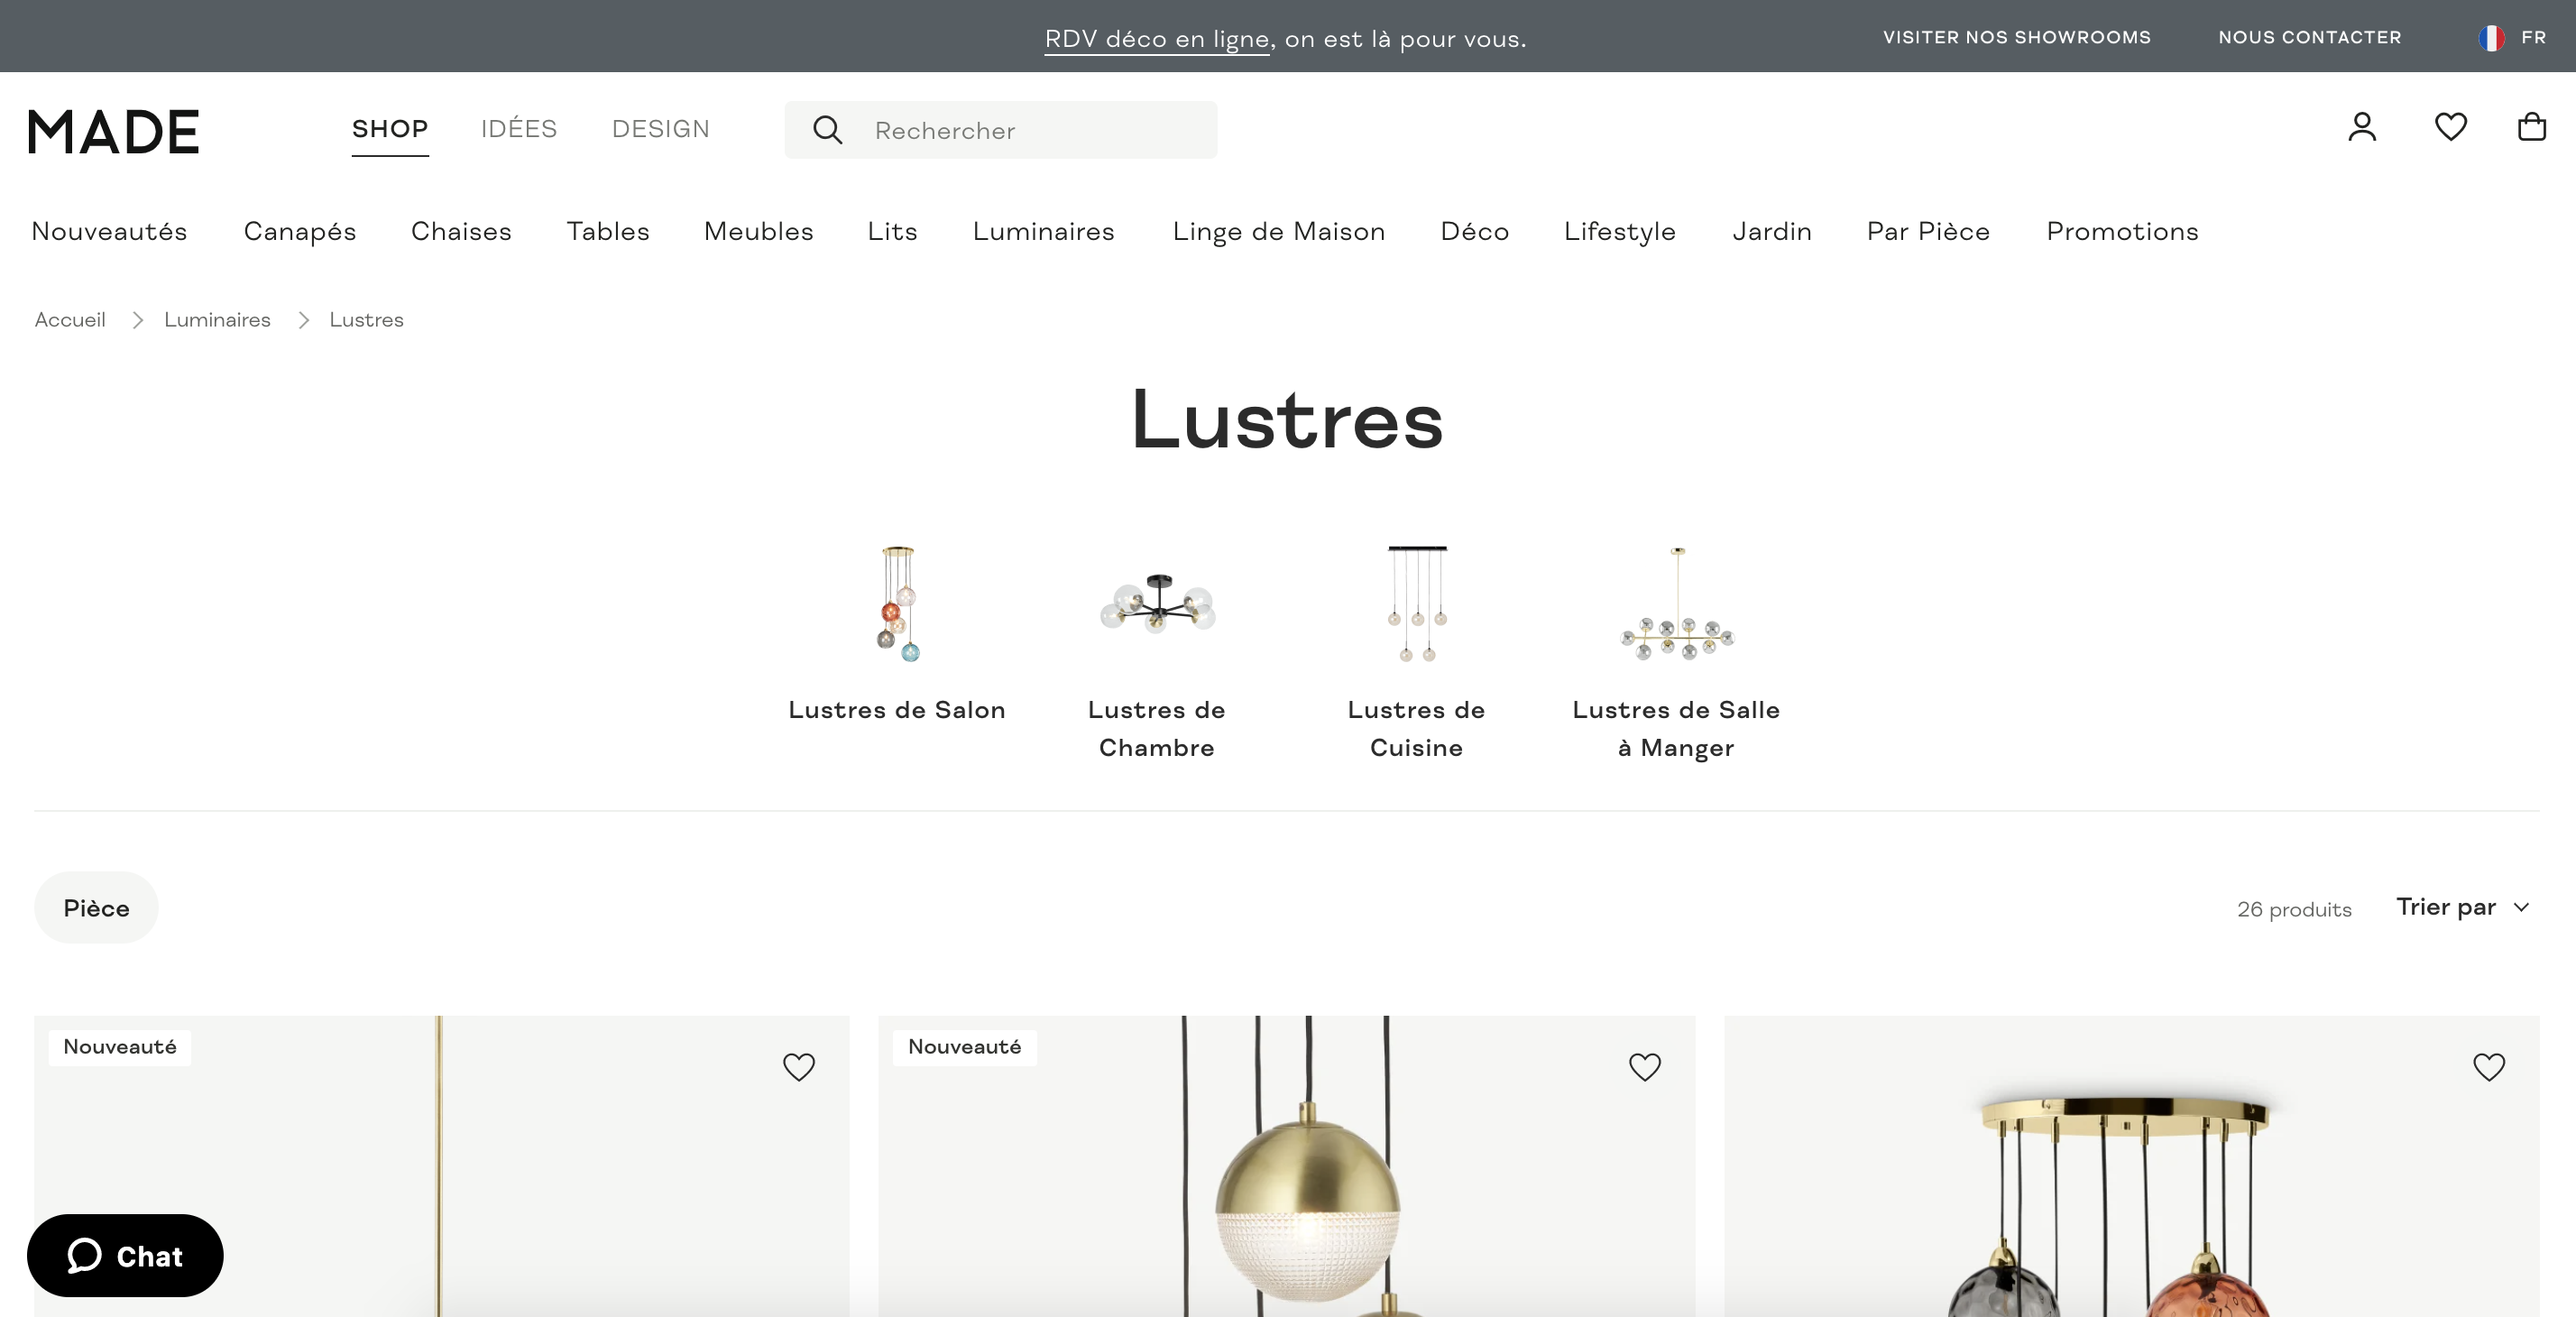Open the Promotions menu
This screenshot has width=2576, height=1317.
2122,231
